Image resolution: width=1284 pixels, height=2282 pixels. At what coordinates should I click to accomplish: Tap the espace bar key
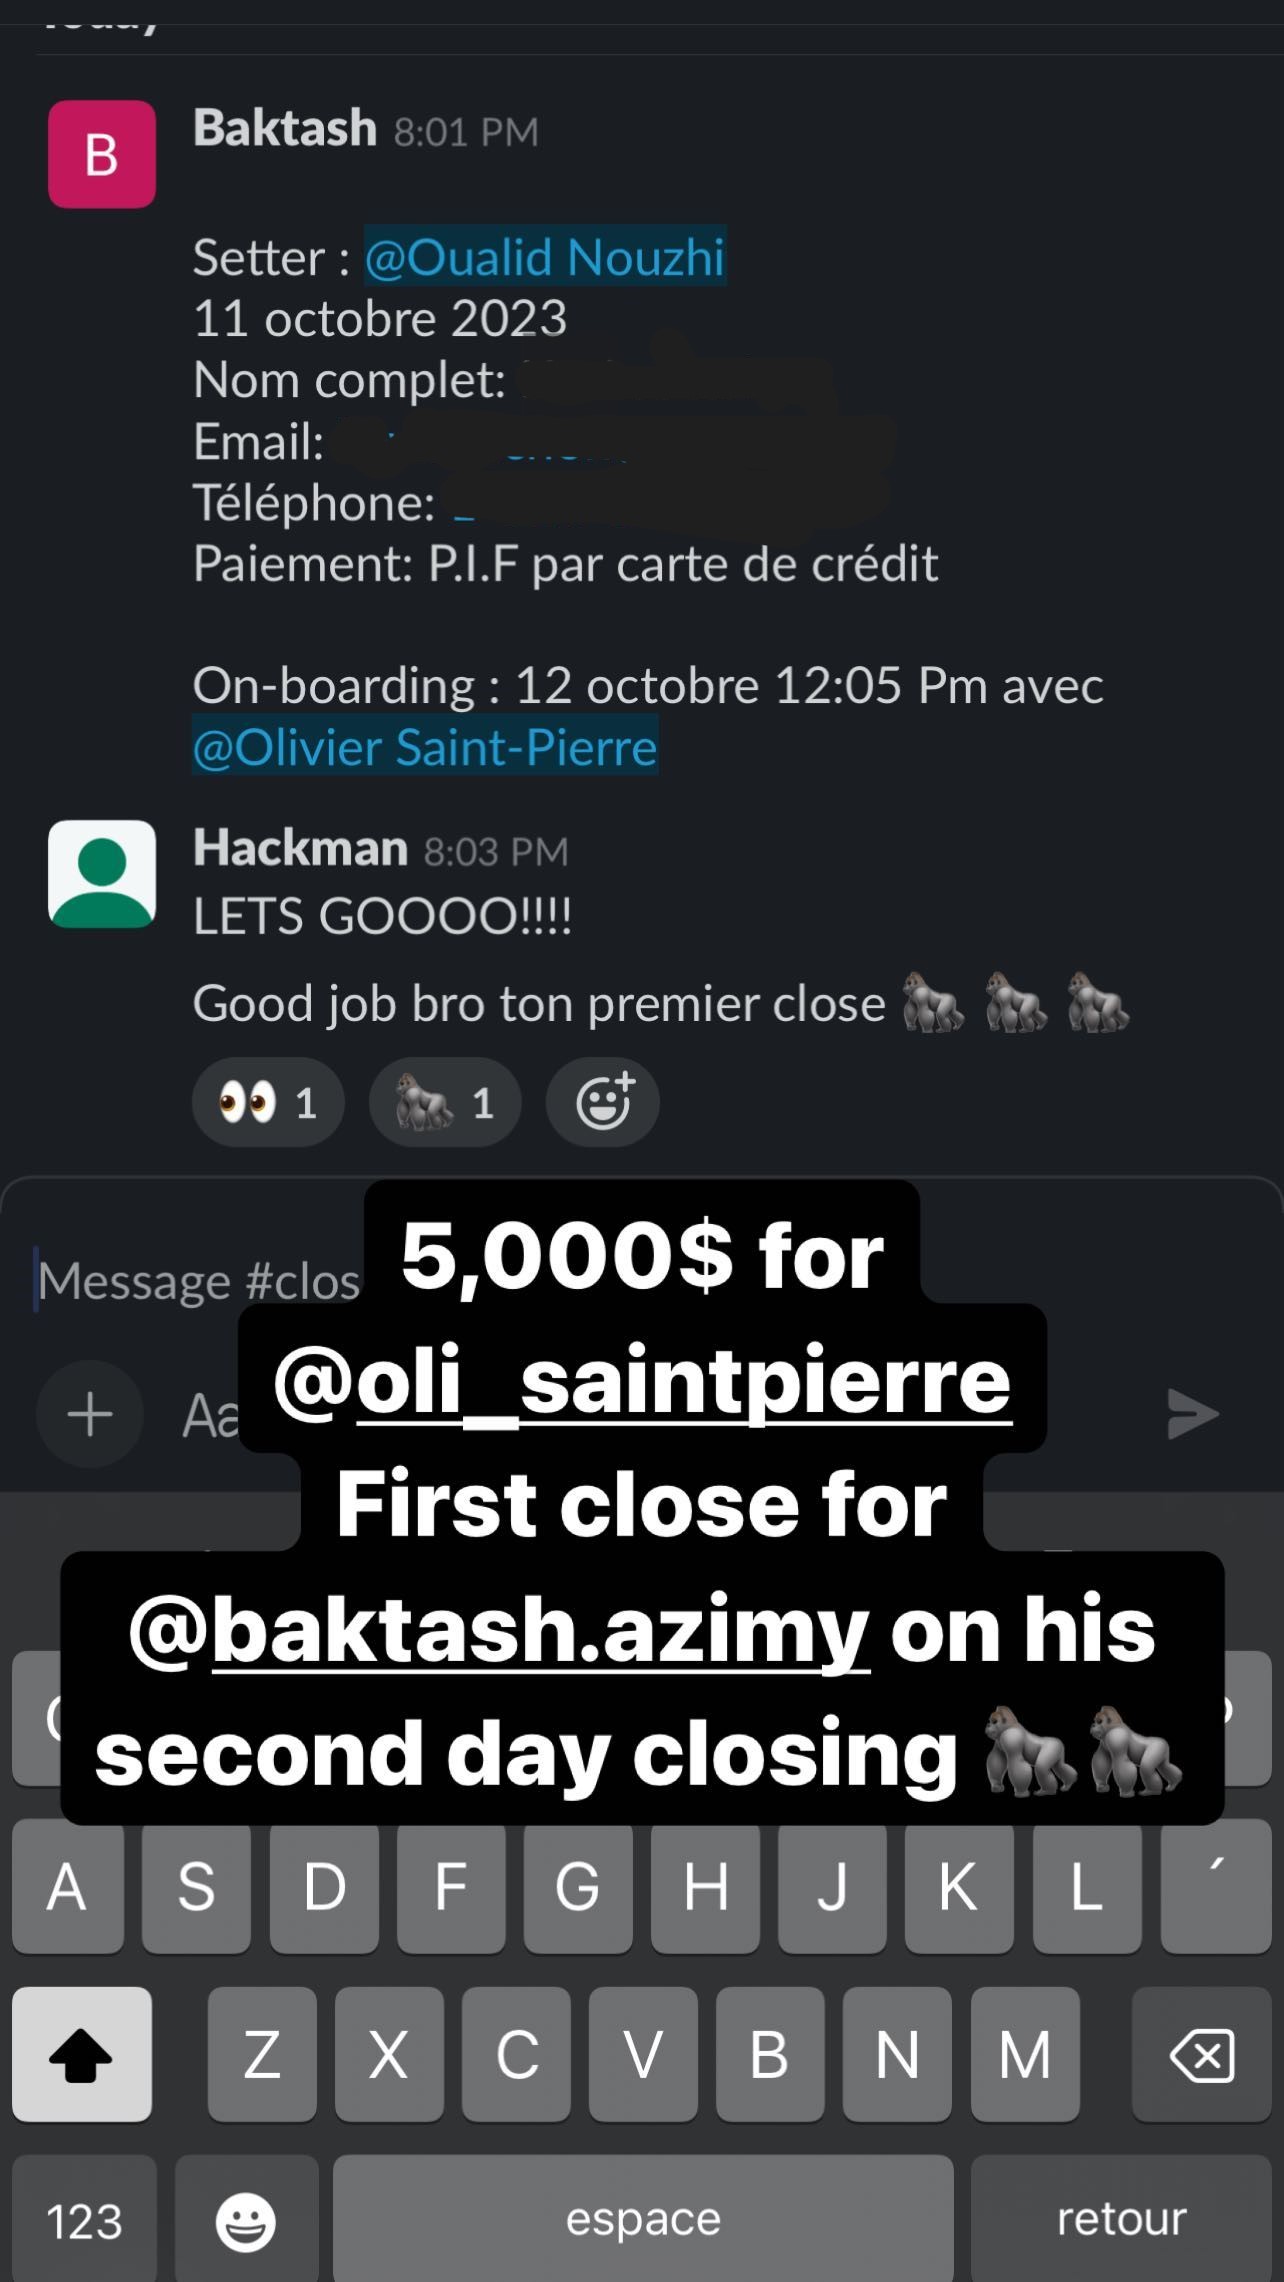(x=643, y=2222)
